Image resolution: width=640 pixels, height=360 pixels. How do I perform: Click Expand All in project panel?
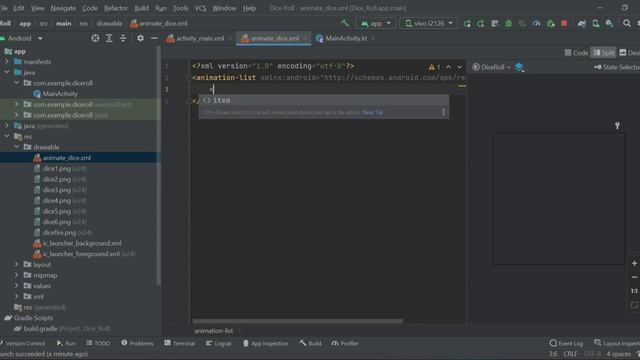[x=109, y=38]
